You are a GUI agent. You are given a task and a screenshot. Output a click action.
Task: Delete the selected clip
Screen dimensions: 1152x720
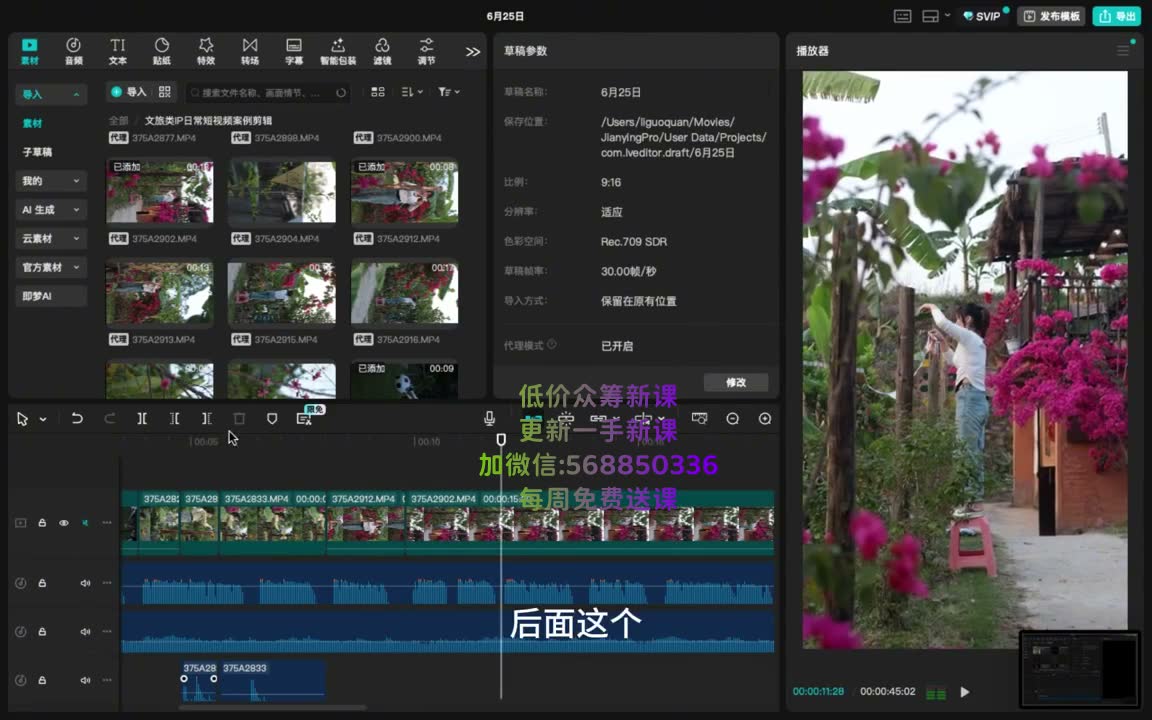click(x=239, y=419)
